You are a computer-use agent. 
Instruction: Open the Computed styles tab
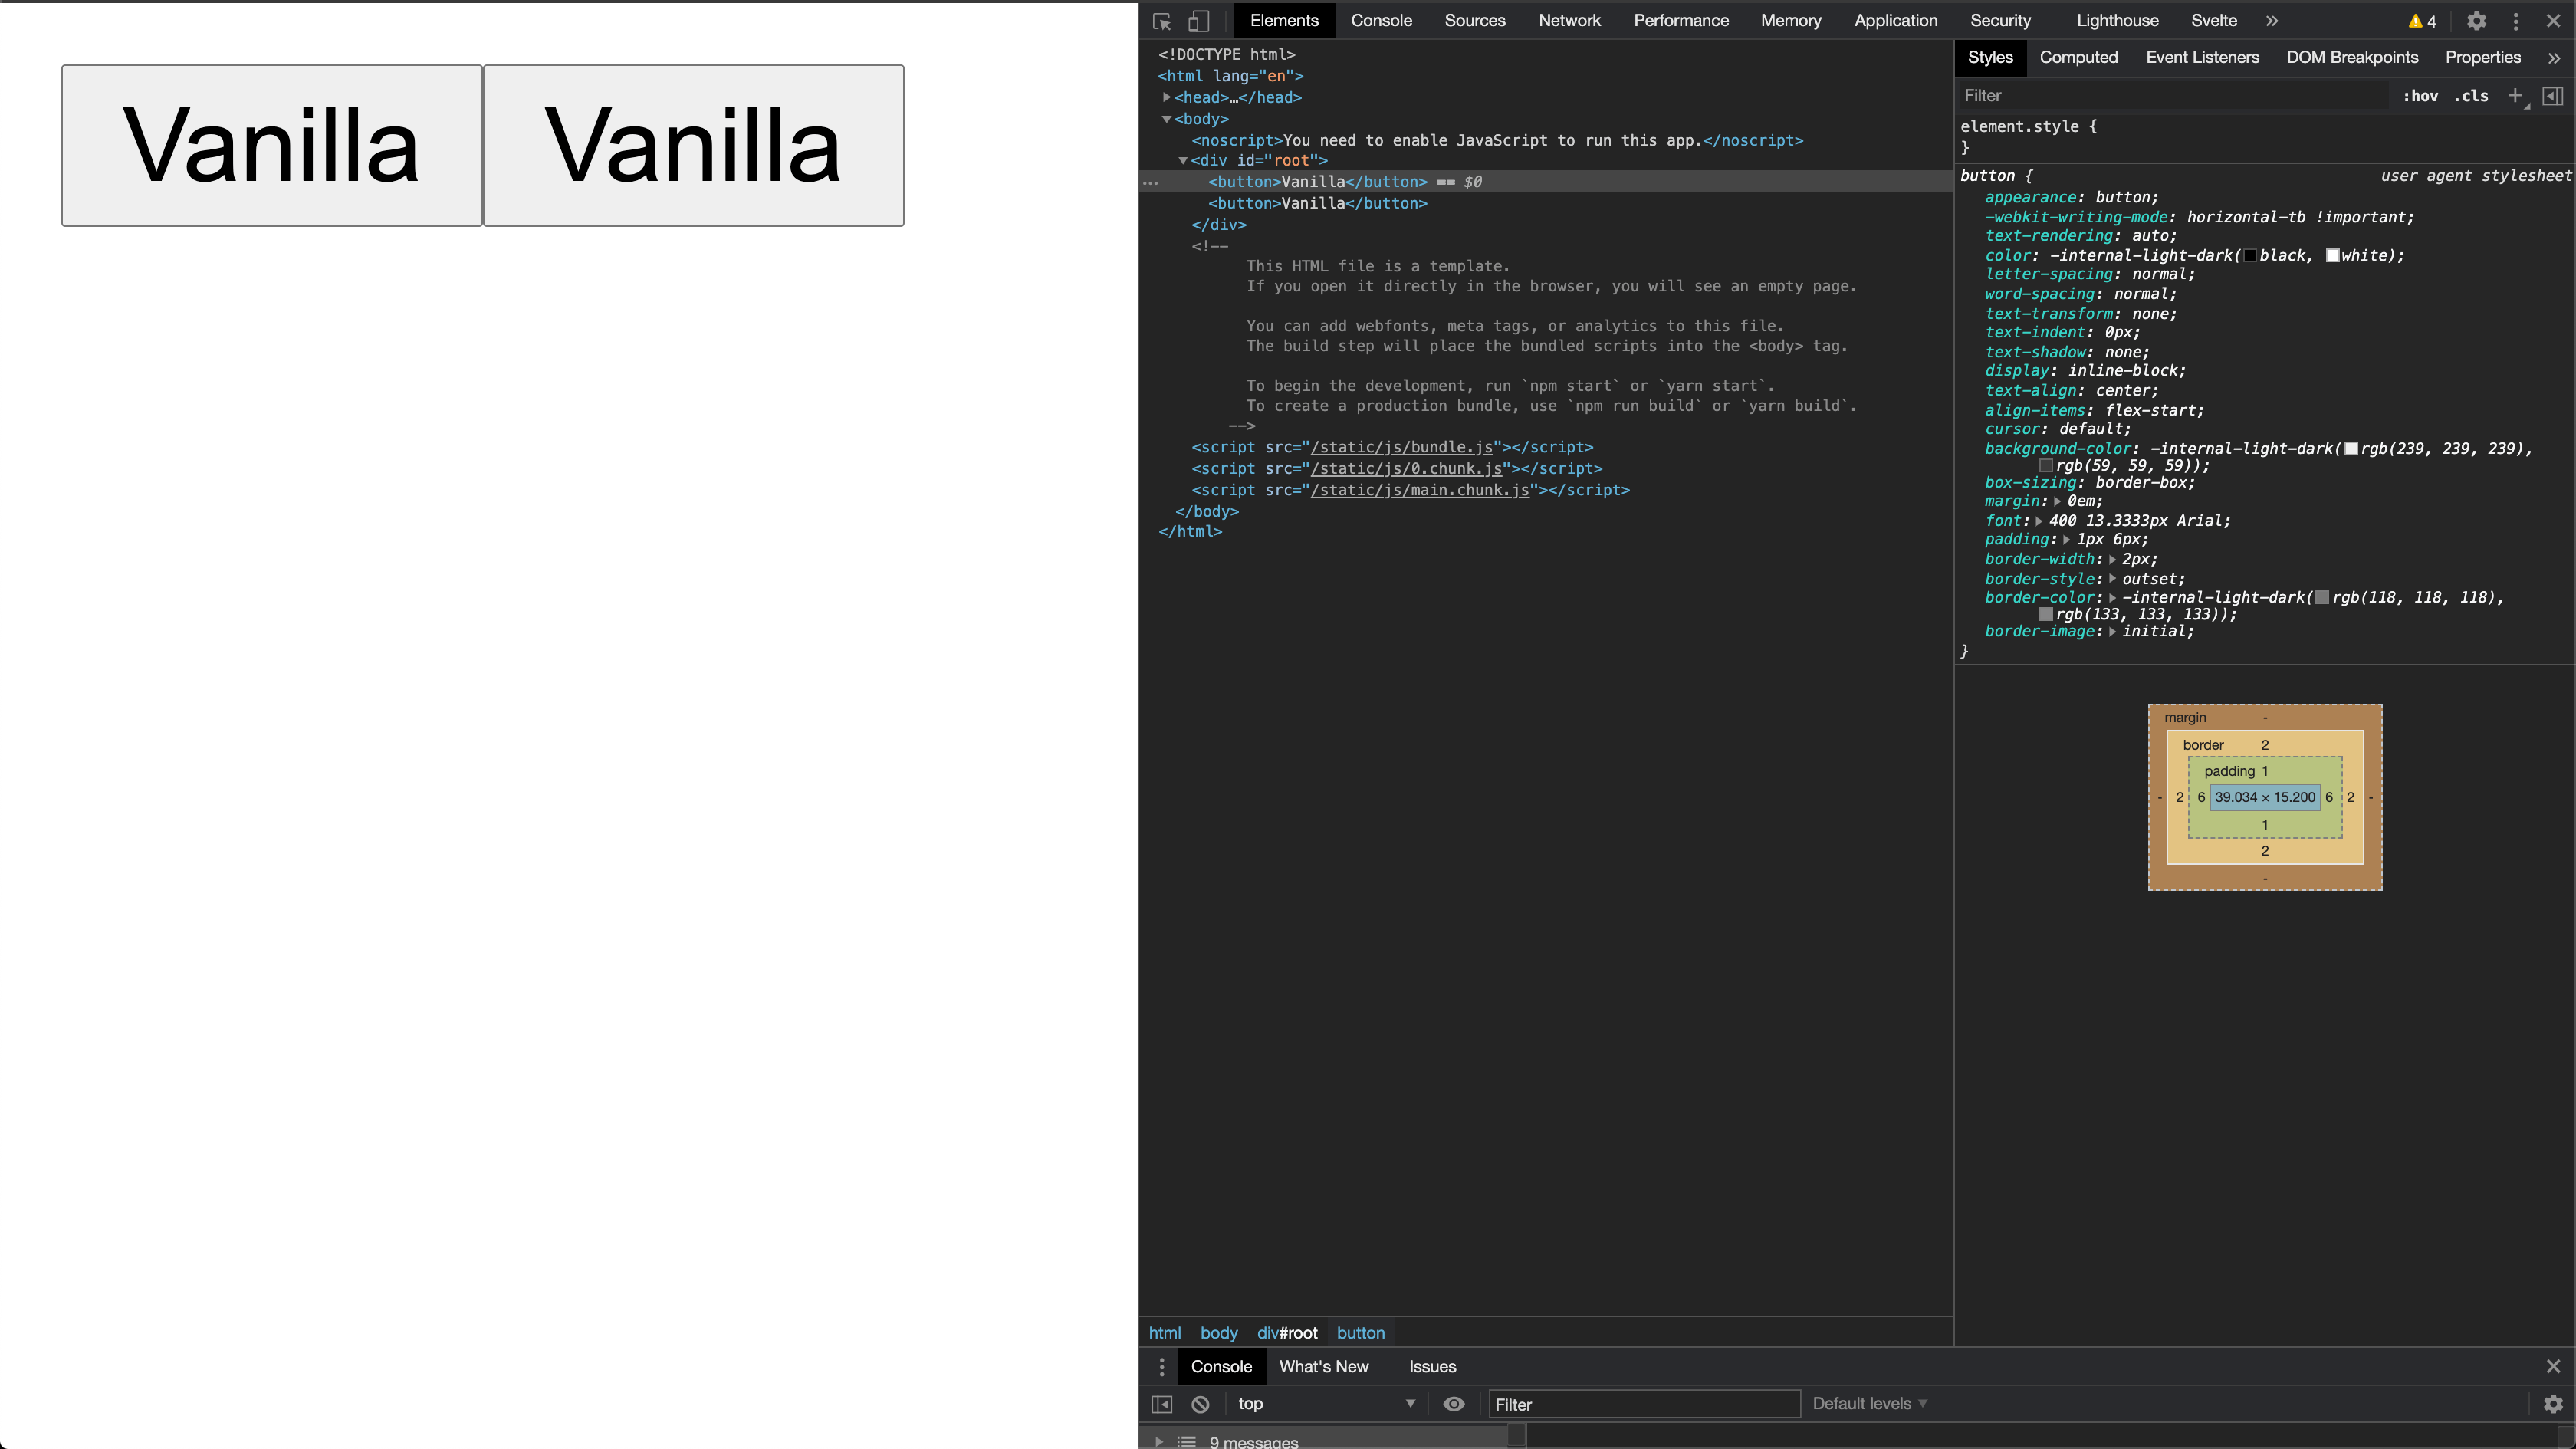coord(2078,57)
